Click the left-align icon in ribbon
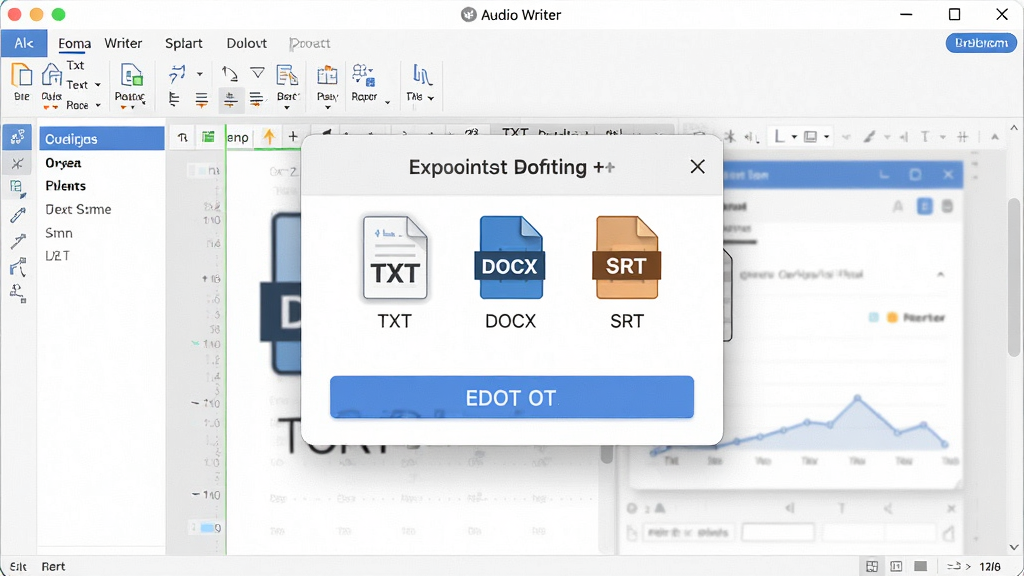 174,99
